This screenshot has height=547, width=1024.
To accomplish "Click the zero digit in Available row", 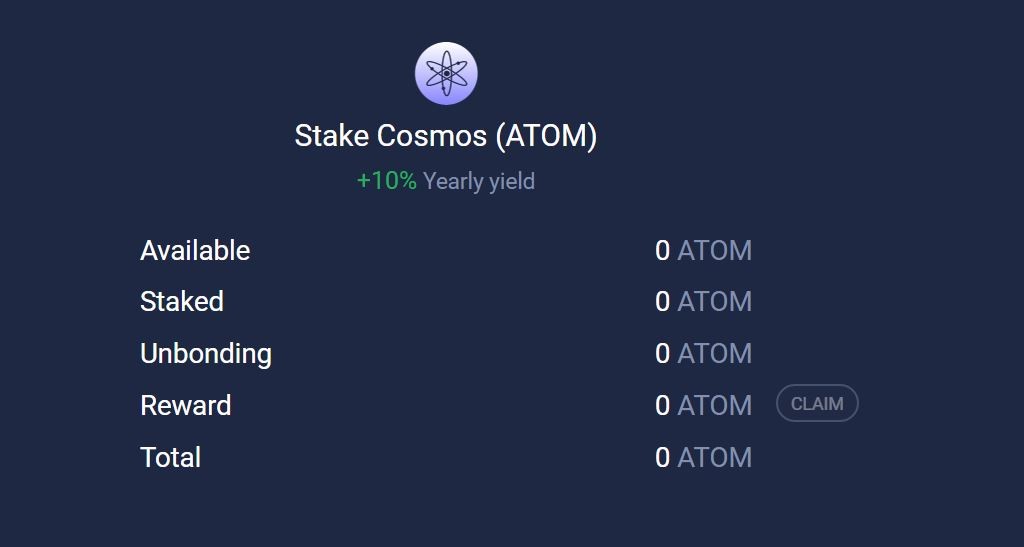I will pyautogui.click(x=662, y=251).
